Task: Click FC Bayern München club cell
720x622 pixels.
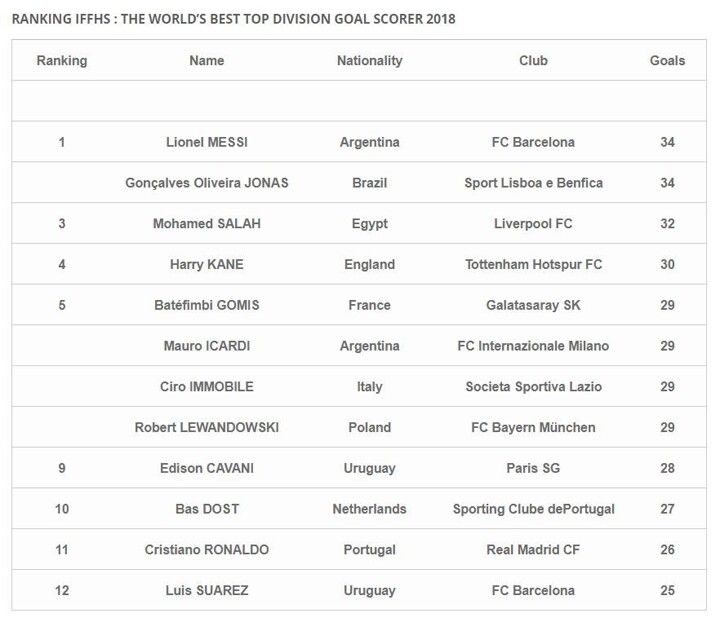Action: (533, 428)
